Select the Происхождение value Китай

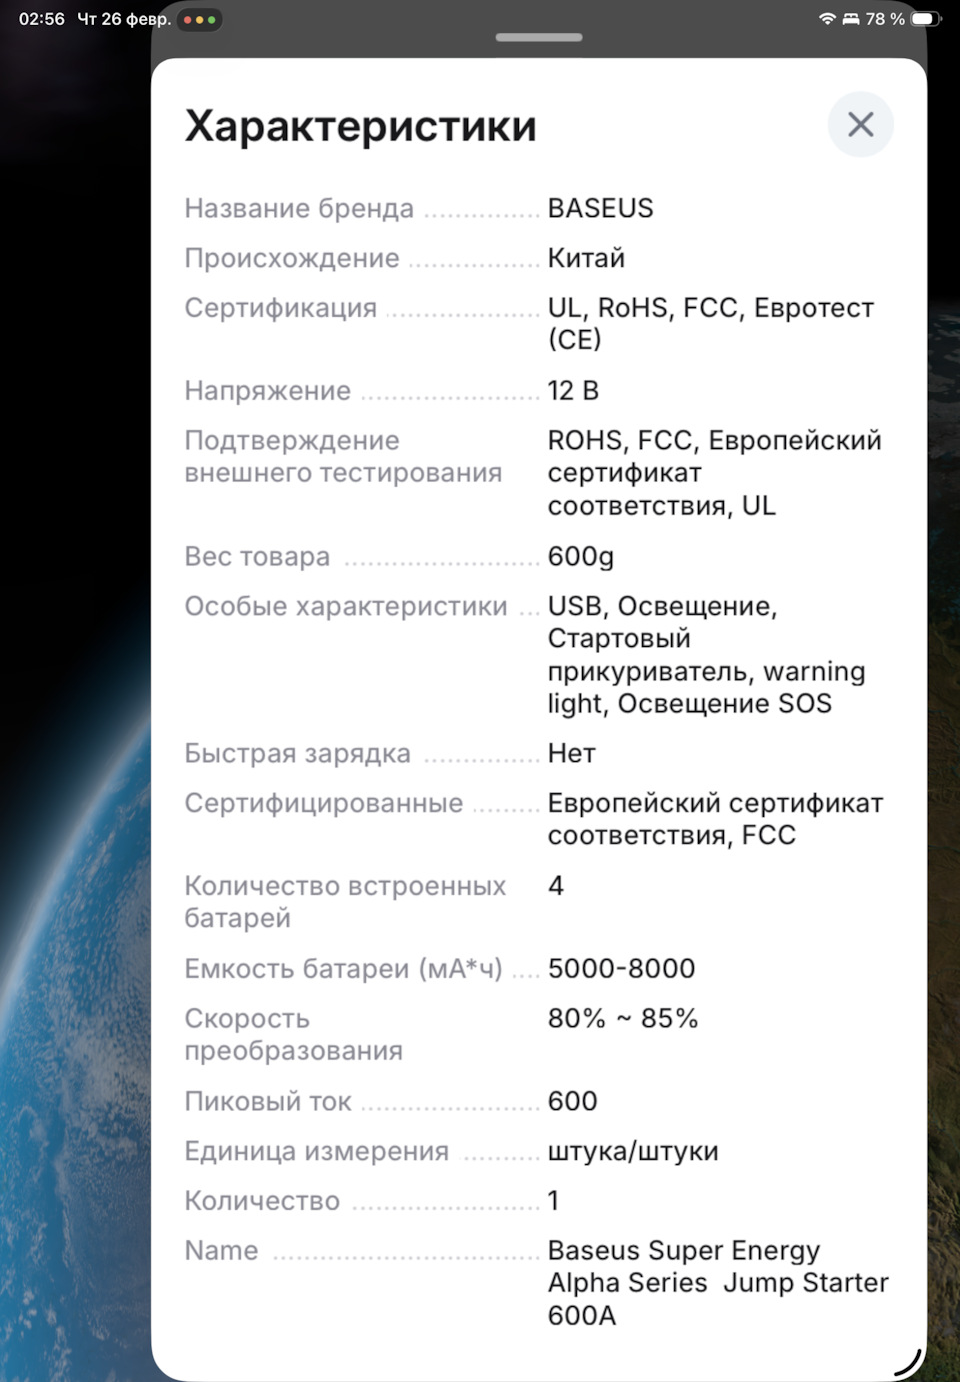click(585, 258)
